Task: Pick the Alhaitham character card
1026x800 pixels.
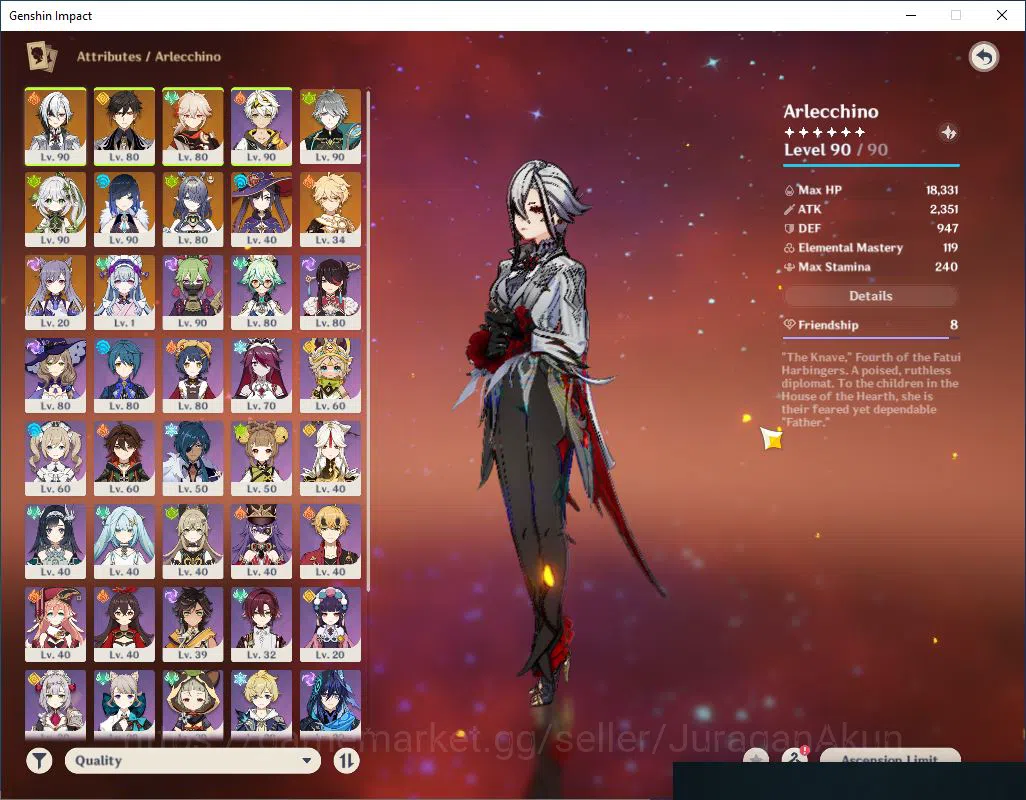Action: [x=330, y=126]
